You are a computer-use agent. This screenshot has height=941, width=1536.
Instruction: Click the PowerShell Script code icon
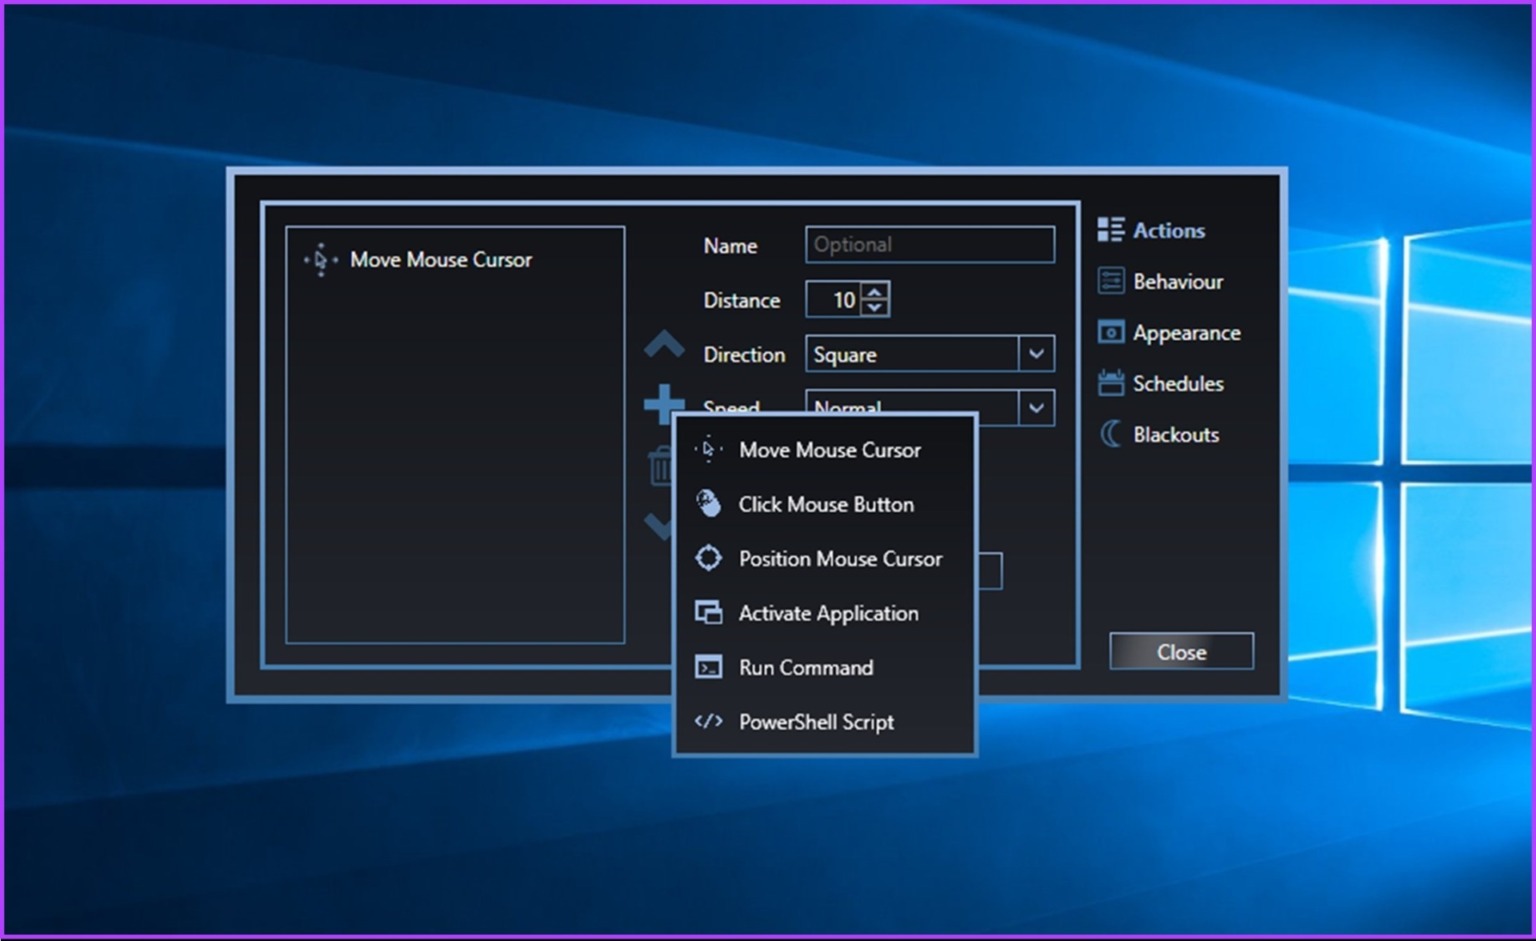[x=708, y=721]
